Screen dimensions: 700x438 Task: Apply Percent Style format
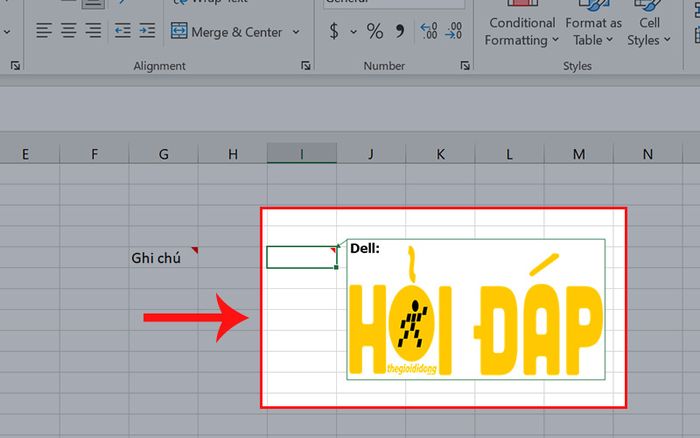(375, 31)
